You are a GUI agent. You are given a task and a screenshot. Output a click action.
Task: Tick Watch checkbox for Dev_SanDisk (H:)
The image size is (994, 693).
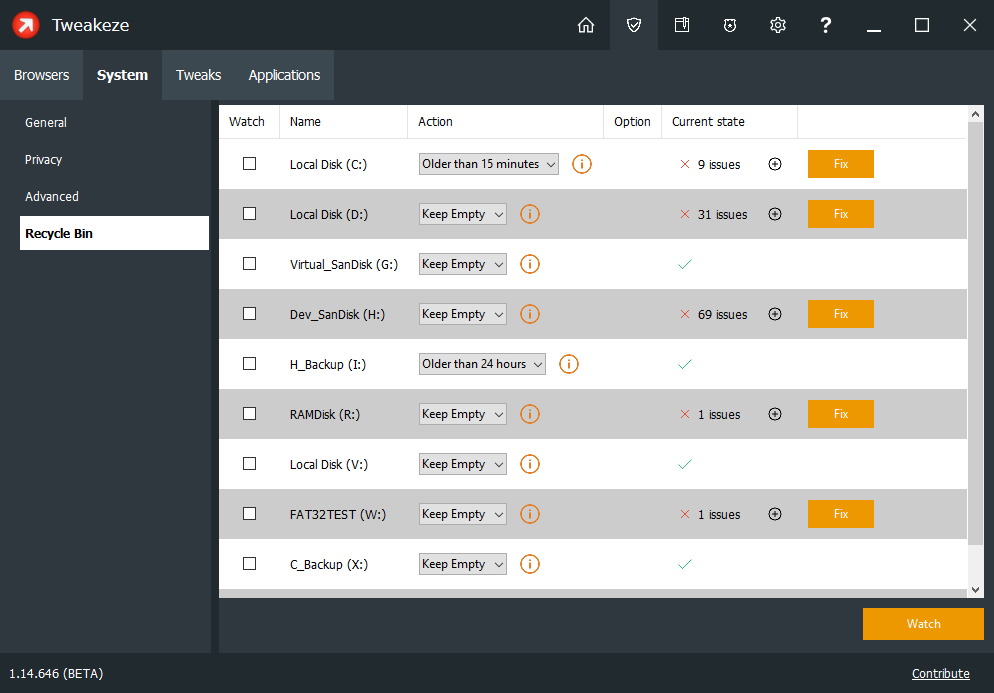pyautogui.click(x=250, y=313)
